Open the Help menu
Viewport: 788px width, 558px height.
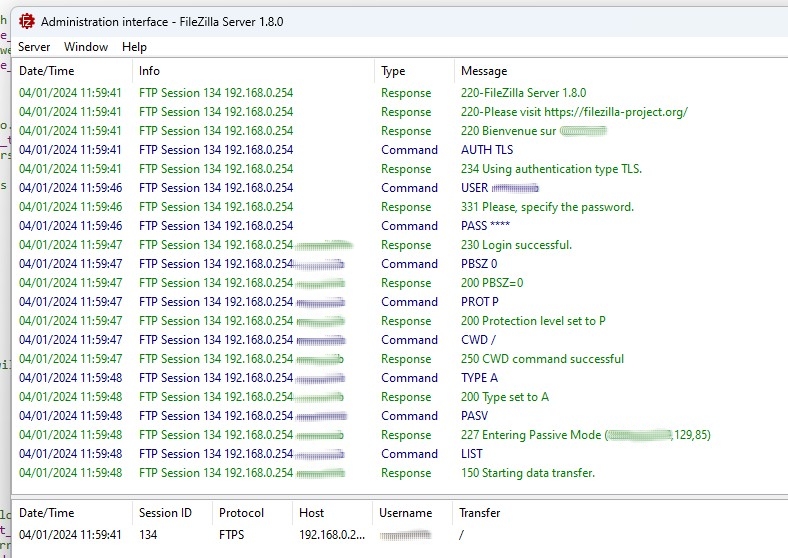pos(134,47)
